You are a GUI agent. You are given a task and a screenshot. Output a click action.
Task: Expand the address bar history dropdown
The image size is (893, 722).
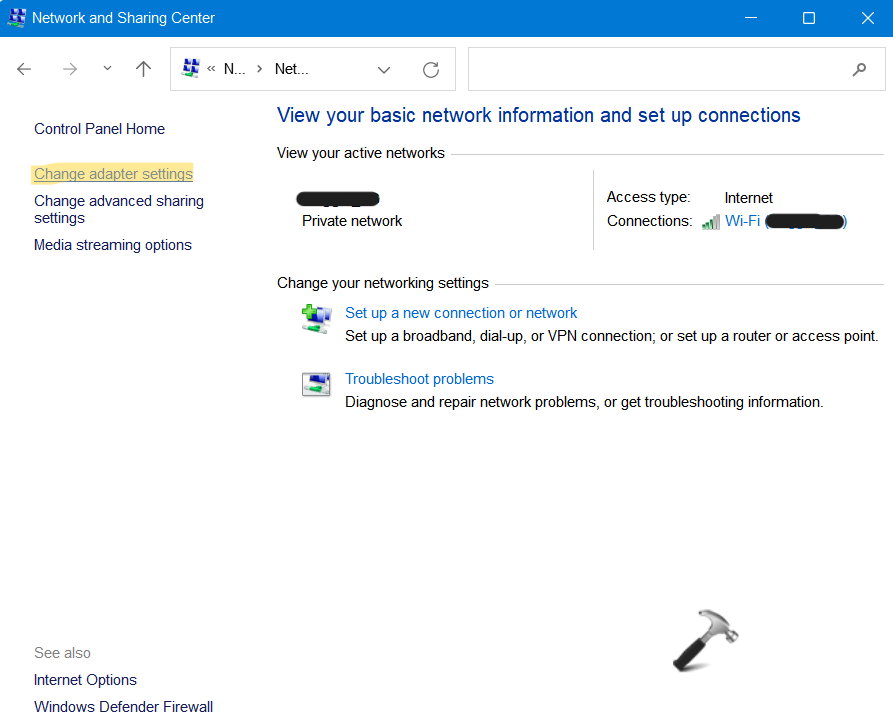click(x=384, y=69)
